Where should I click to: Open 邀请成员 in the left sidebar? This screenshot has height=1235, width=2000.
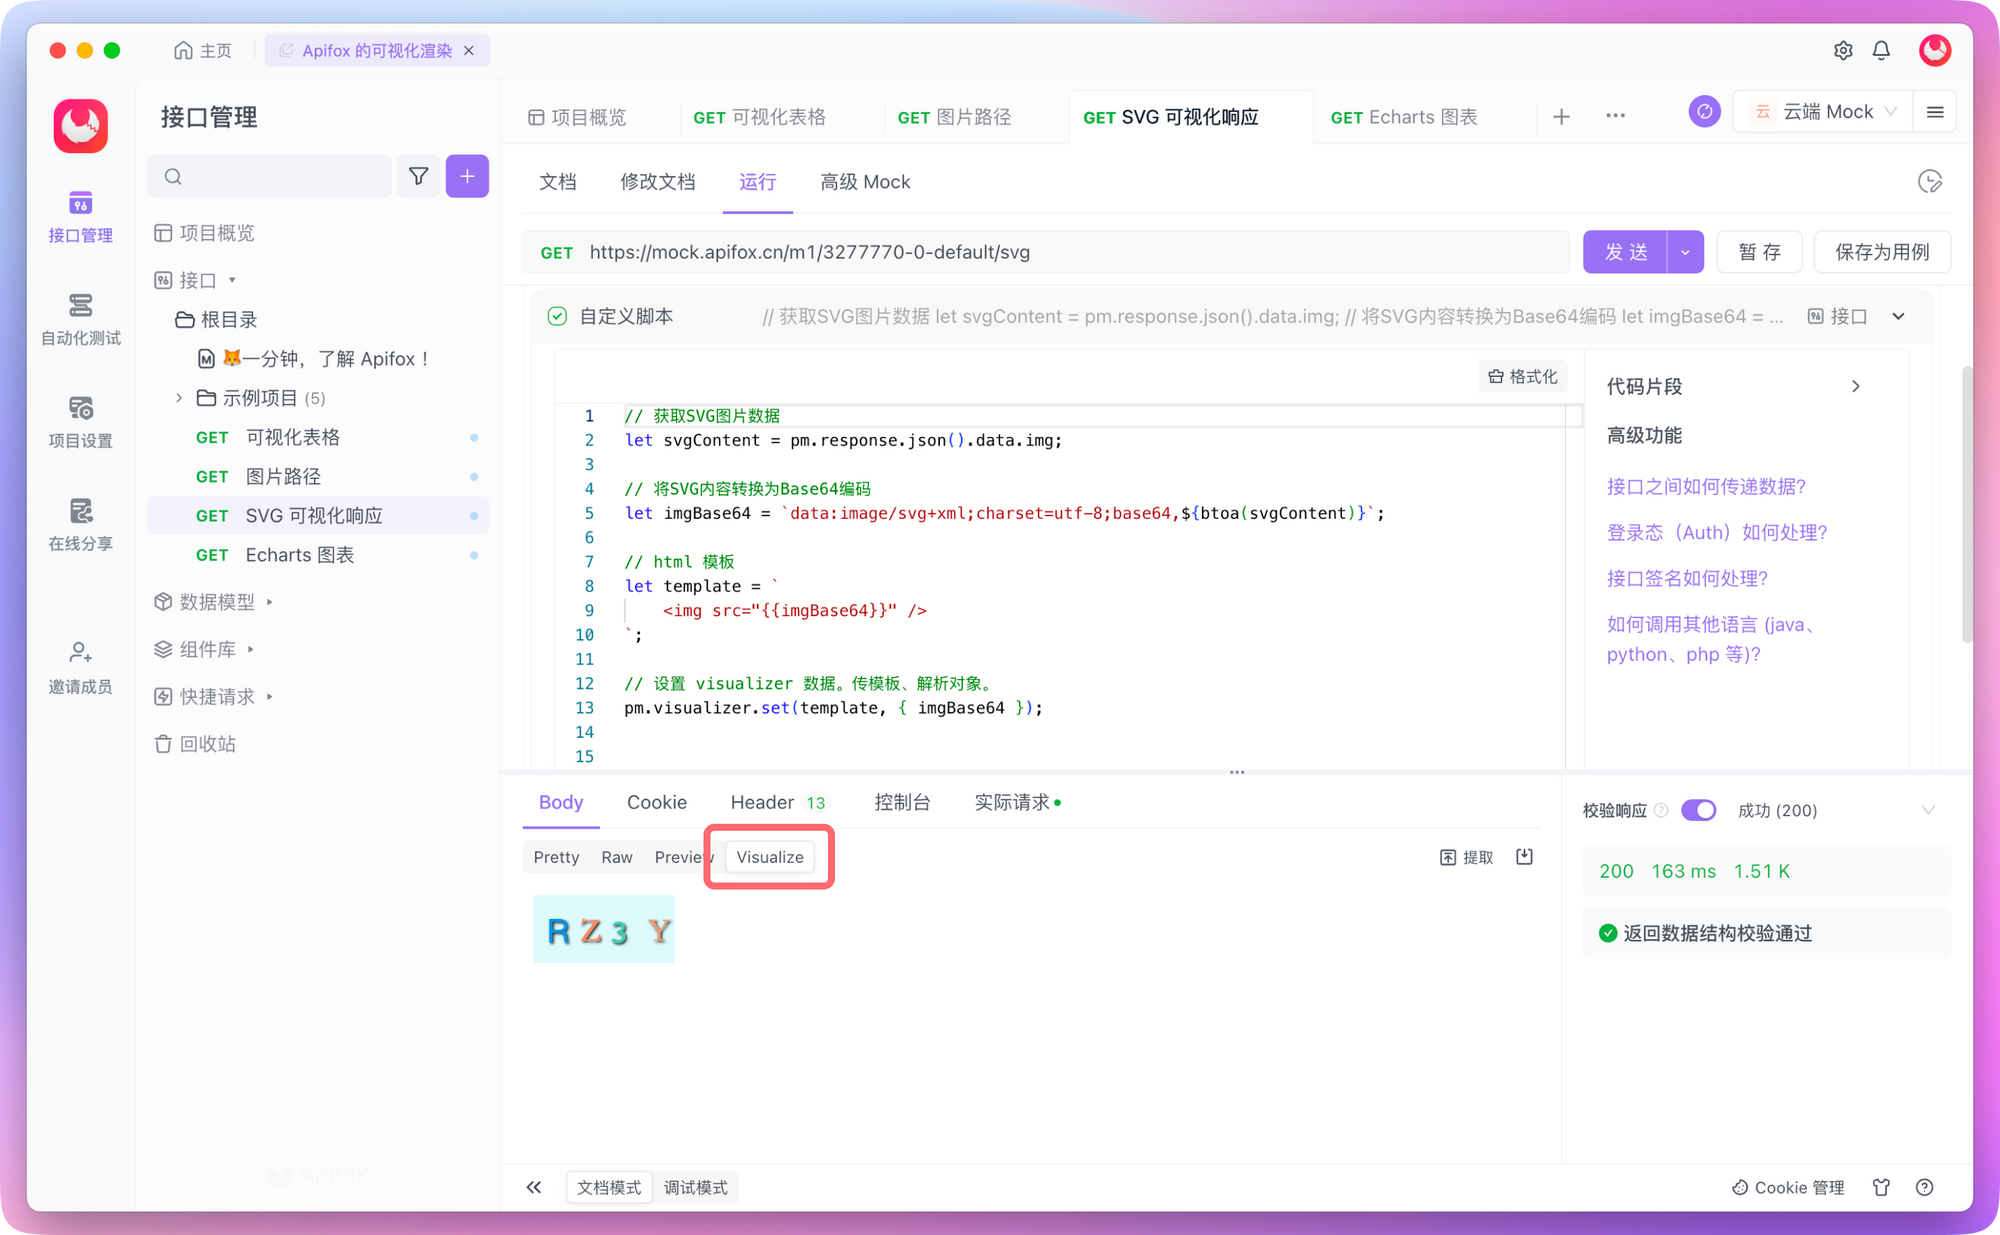81,669
